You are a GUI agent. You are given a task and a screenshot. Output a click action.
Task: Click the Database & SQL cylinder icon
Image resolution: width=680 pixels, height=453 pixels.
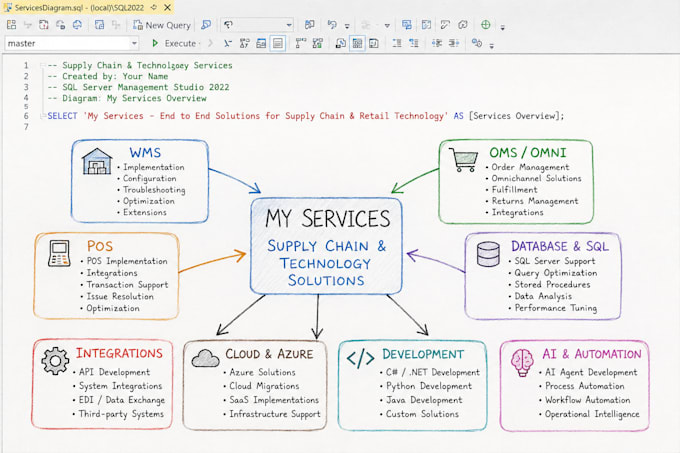tap(488, 254)
